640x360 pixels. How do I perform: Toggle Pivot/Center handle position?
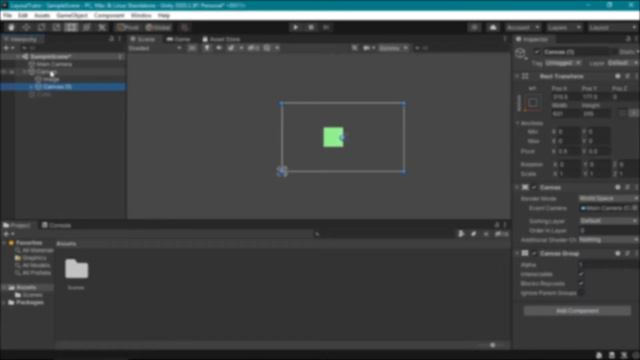(127, 27)
